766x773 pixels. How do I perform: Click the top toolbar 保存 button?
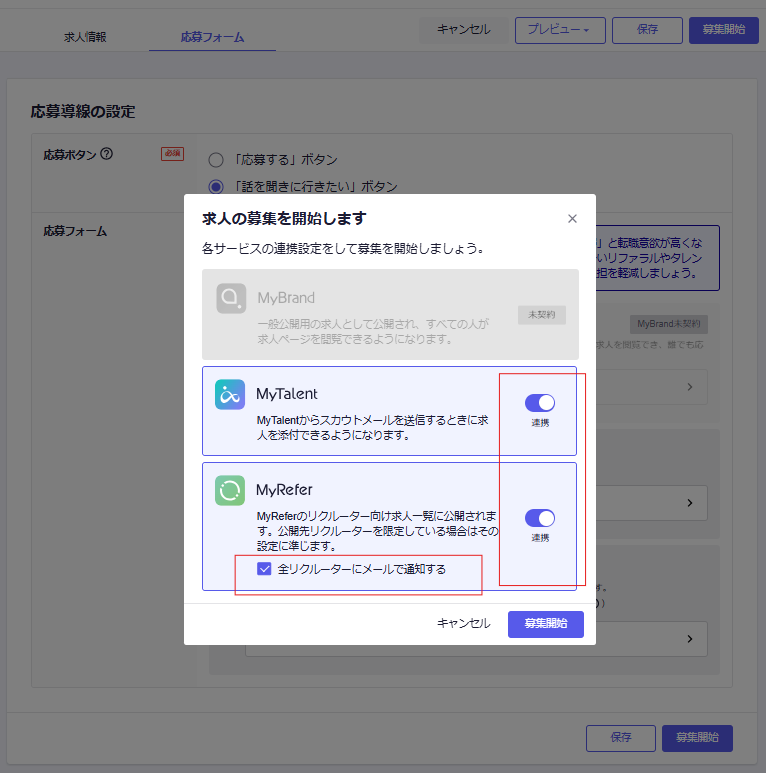[x=647, y=30]
